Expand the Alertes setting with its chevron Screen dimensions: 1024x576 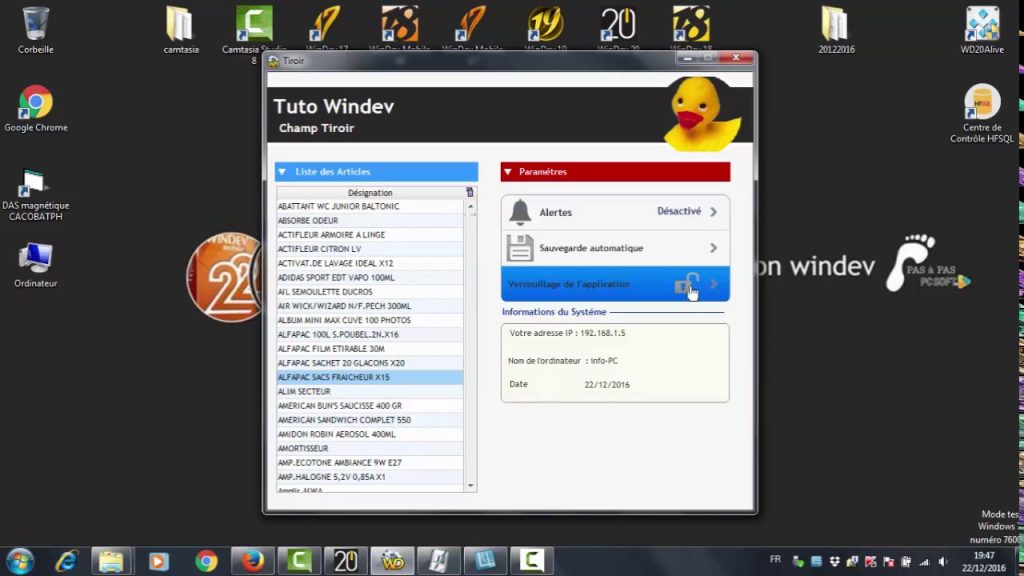[x=713, y=212]
